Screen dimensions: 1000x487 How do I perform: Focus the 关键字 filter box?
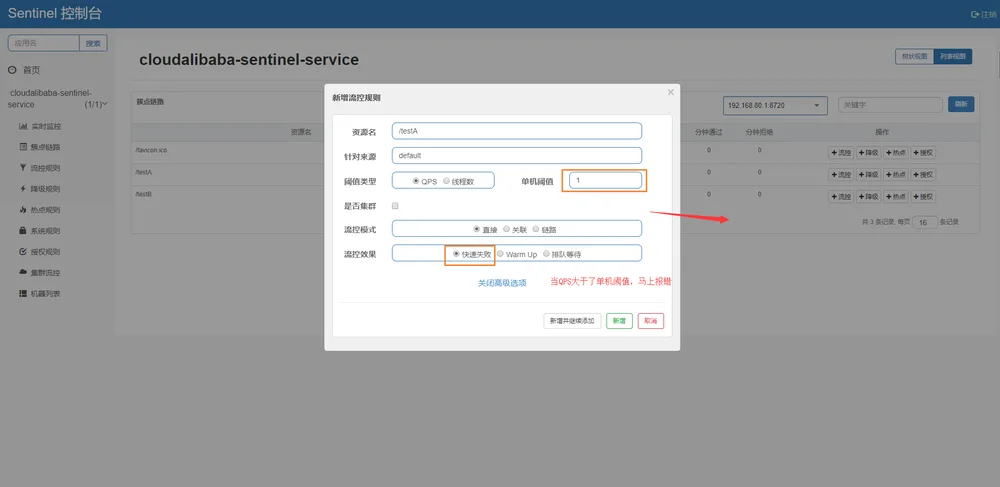(x=890, y=105)
